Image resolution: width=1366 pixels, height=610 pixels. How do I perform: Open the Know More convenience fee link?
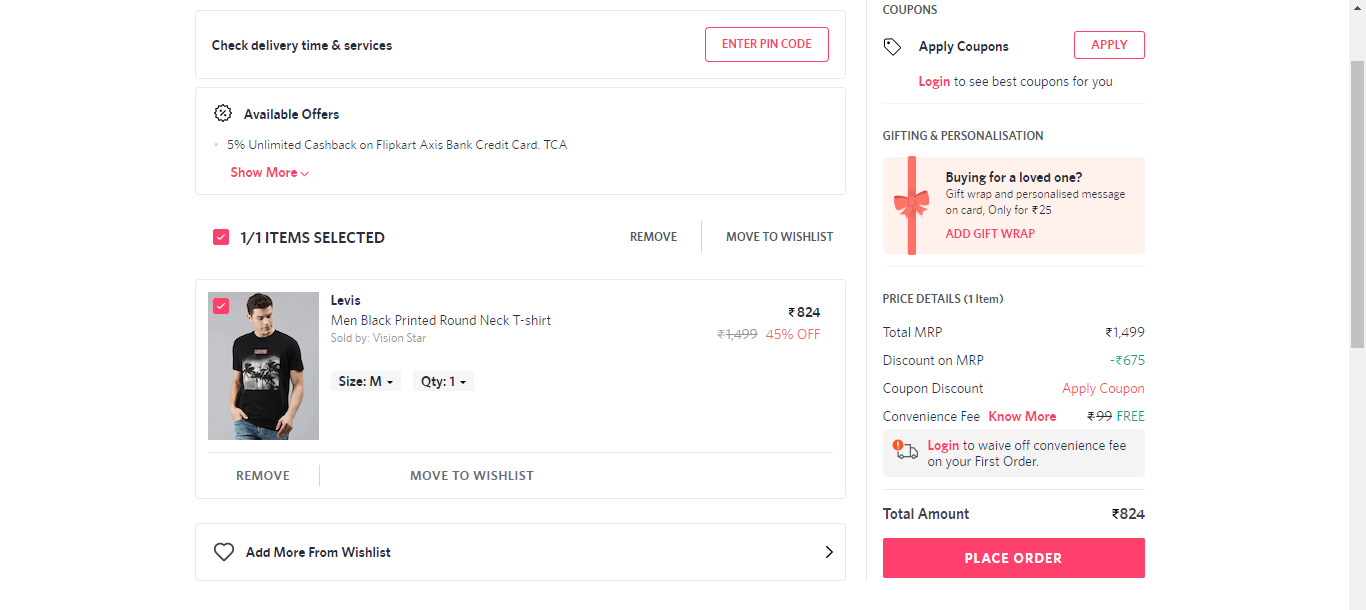tap(1022, 416)
